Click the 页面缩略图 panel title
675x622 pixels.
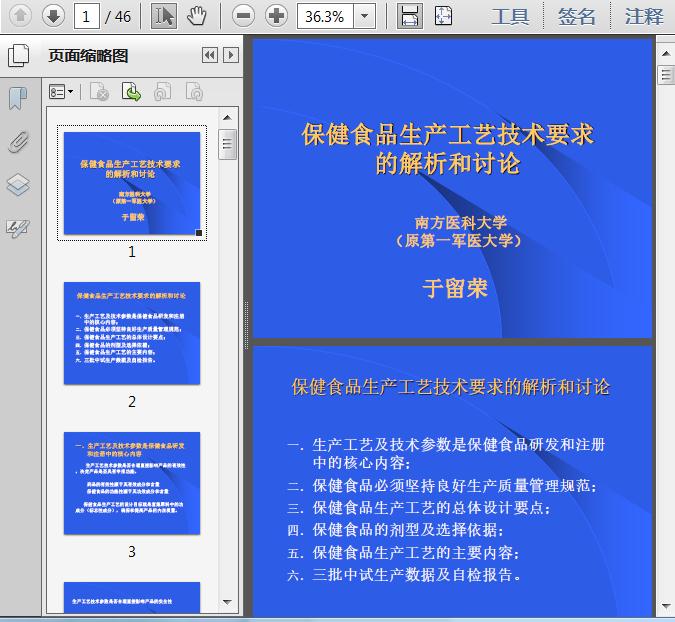88,56
